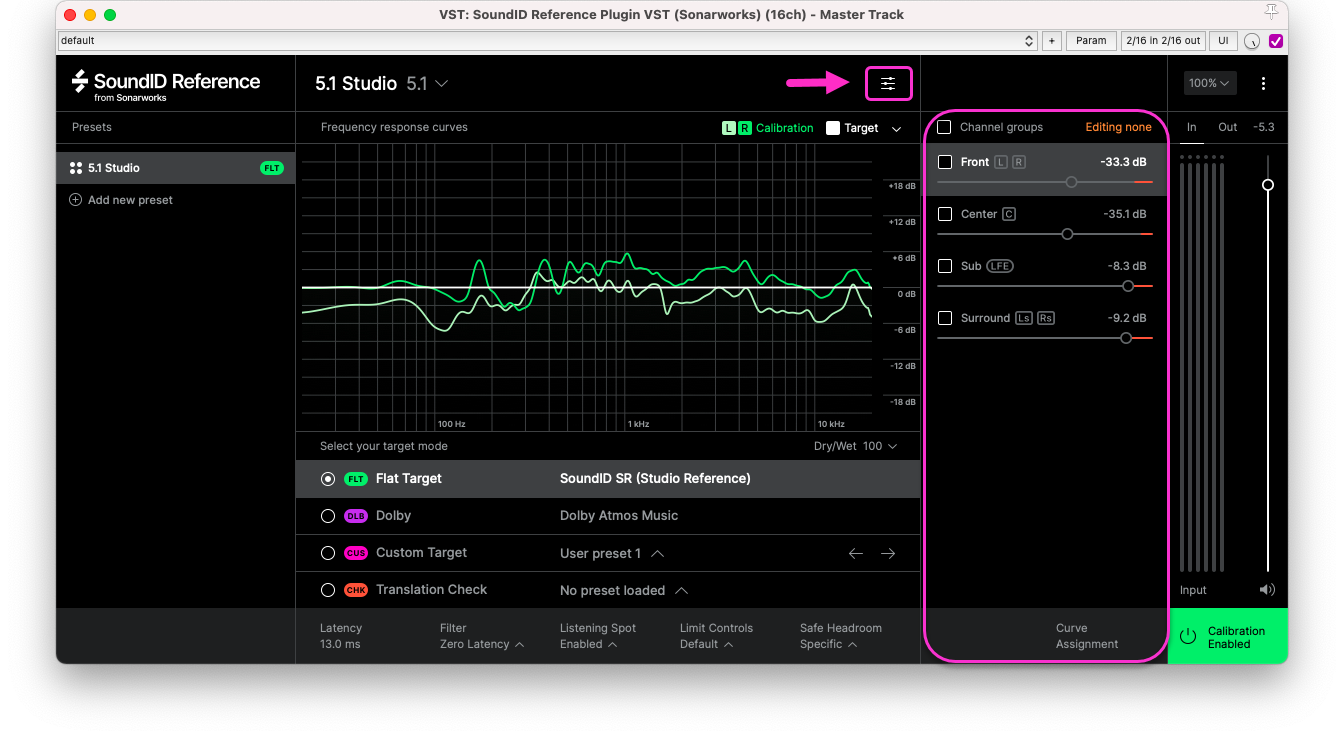Toggle the Channel groups checkbox
The image size is (1343, 738).
[x=944, y=127]
